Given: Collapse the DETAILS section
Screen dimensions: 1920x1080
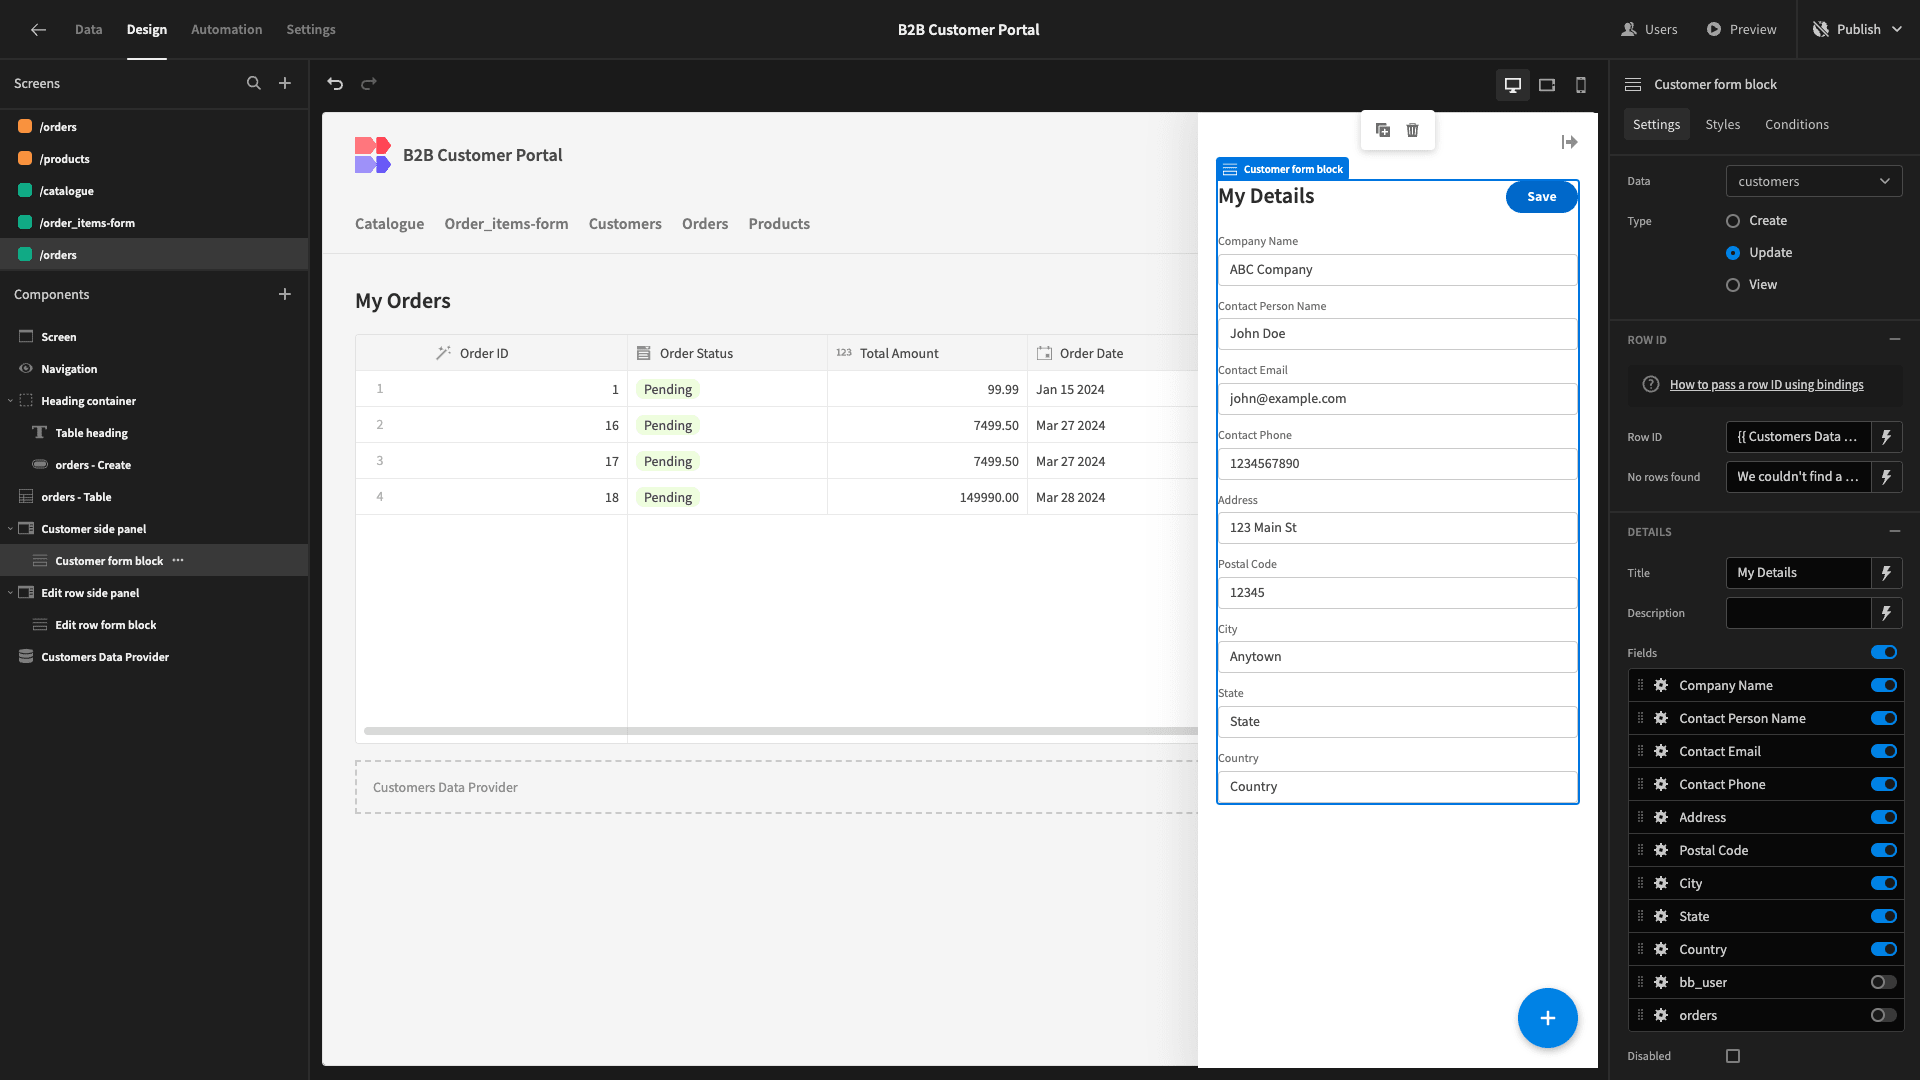Looking at the screenshot, I should [x=1895, y=531].
